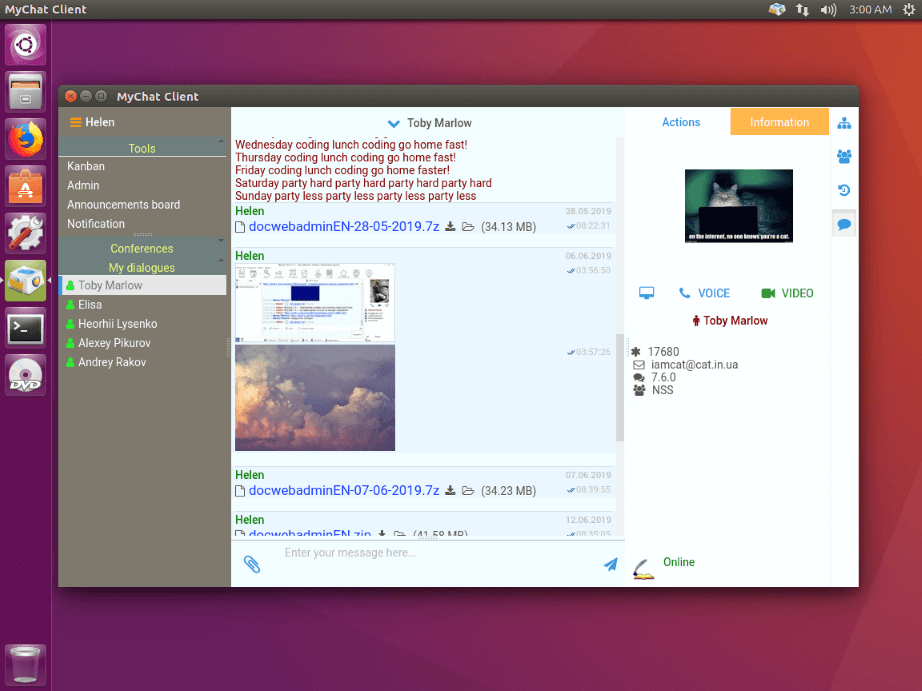
Task: Start a VOICE call with Toby Marlow
Action: (x=704, y=292)
